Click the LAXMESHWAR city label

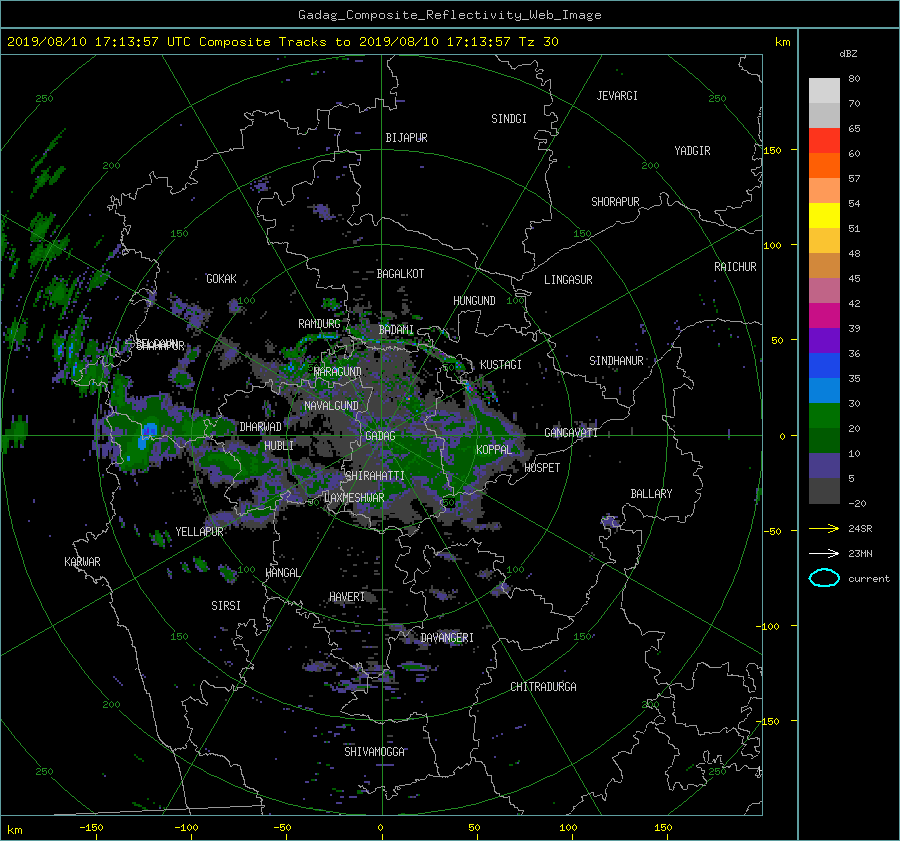click(x=354, y=498)
